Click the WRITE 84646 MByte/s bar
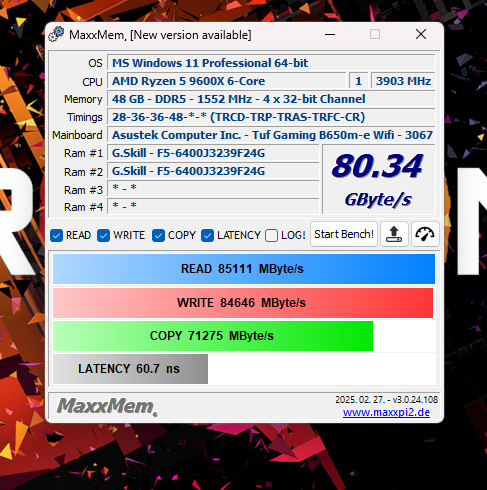Screen dimensions: 487x490 point(243,303)
